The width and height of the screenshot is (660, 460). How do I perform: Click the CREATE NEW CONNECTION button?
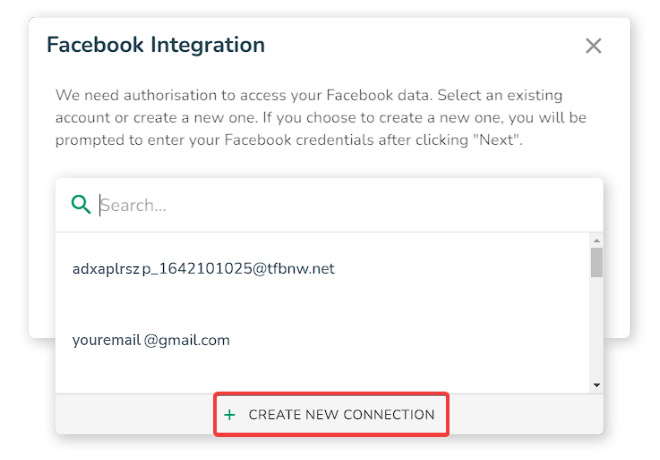coord(331,415)
